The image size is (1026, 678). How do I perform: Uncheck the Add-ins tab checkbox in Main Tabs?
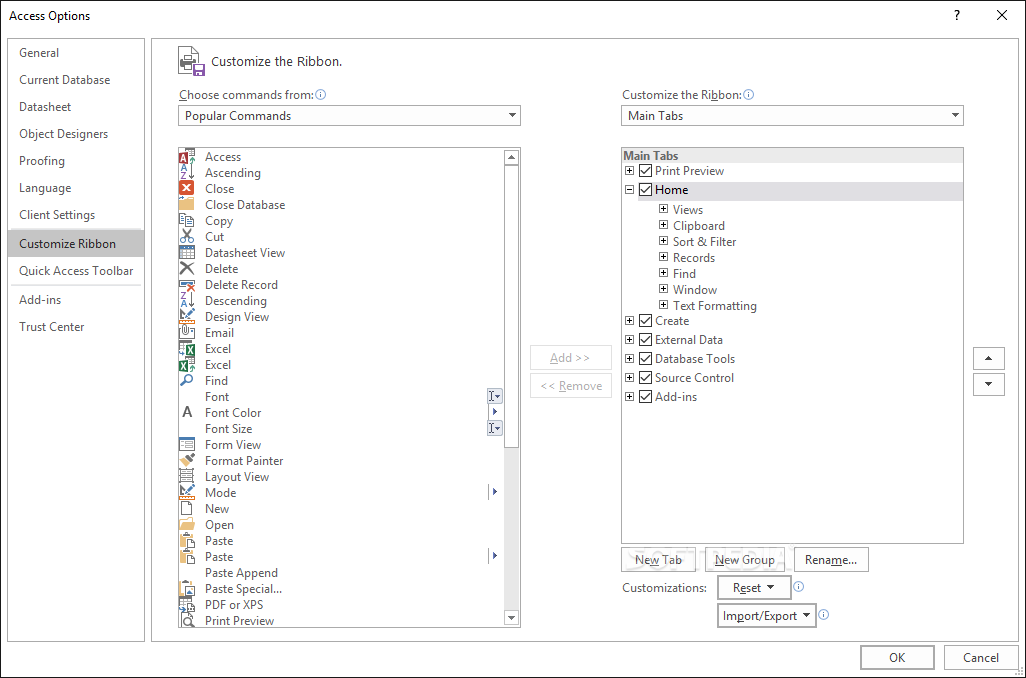646,397
